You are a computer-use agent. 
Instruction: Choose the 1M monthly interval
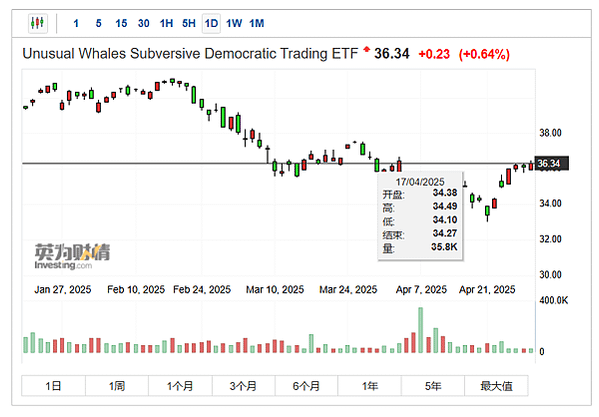(257, 24)
